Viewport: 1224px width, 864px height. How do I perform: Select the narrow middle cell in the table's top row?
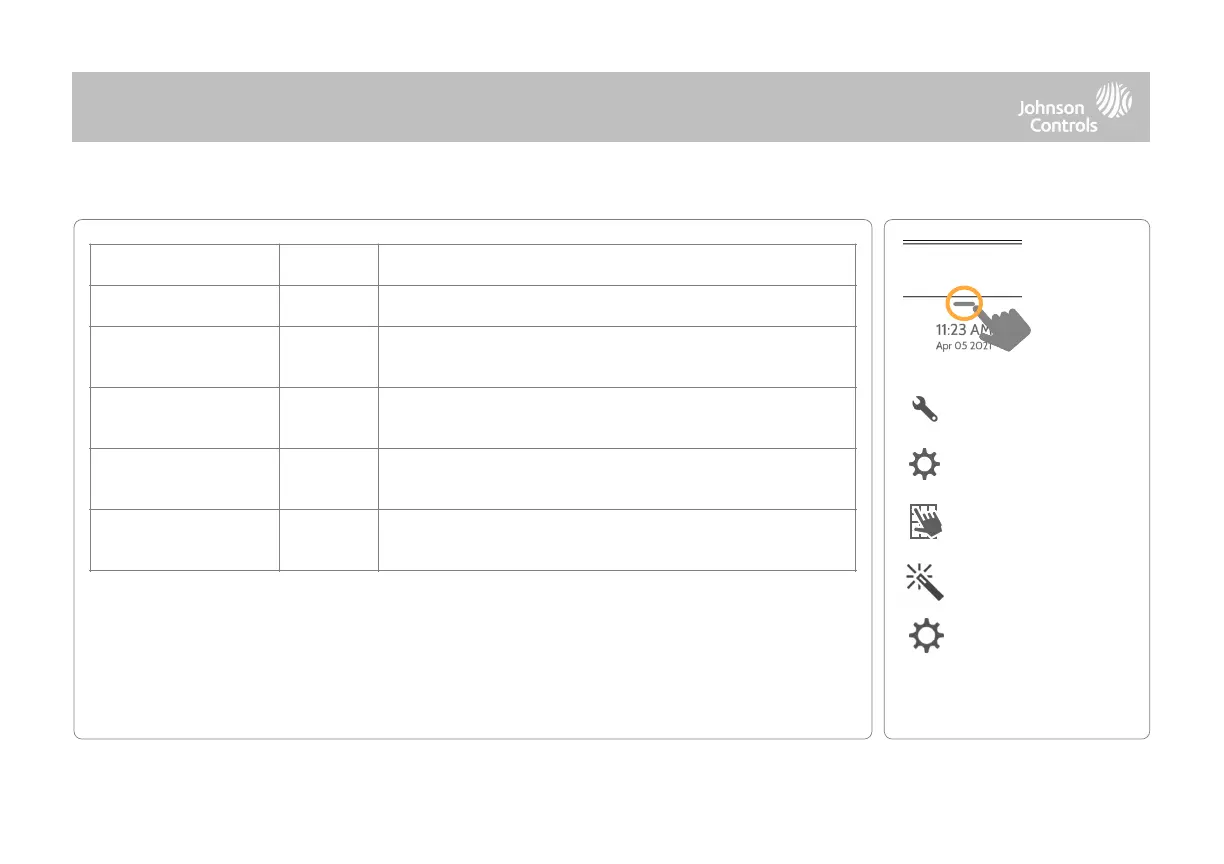coord(328,264)
